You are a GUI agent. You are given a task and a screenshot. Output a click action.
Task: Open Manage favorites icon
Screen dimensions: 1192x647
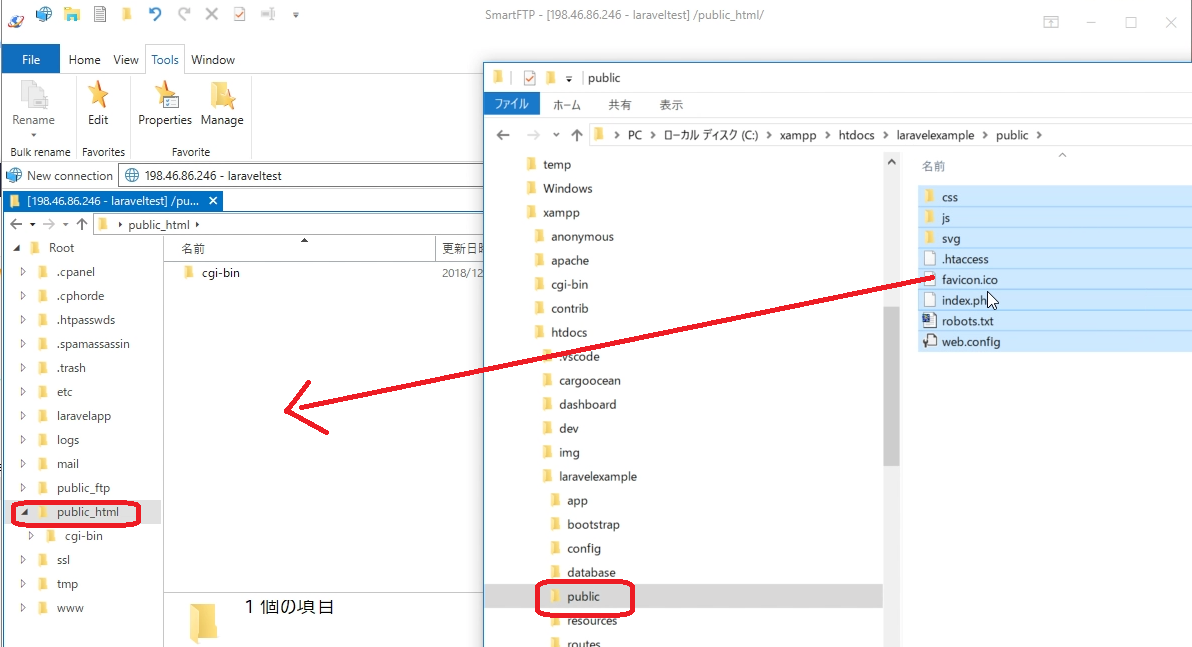[222, 95]
